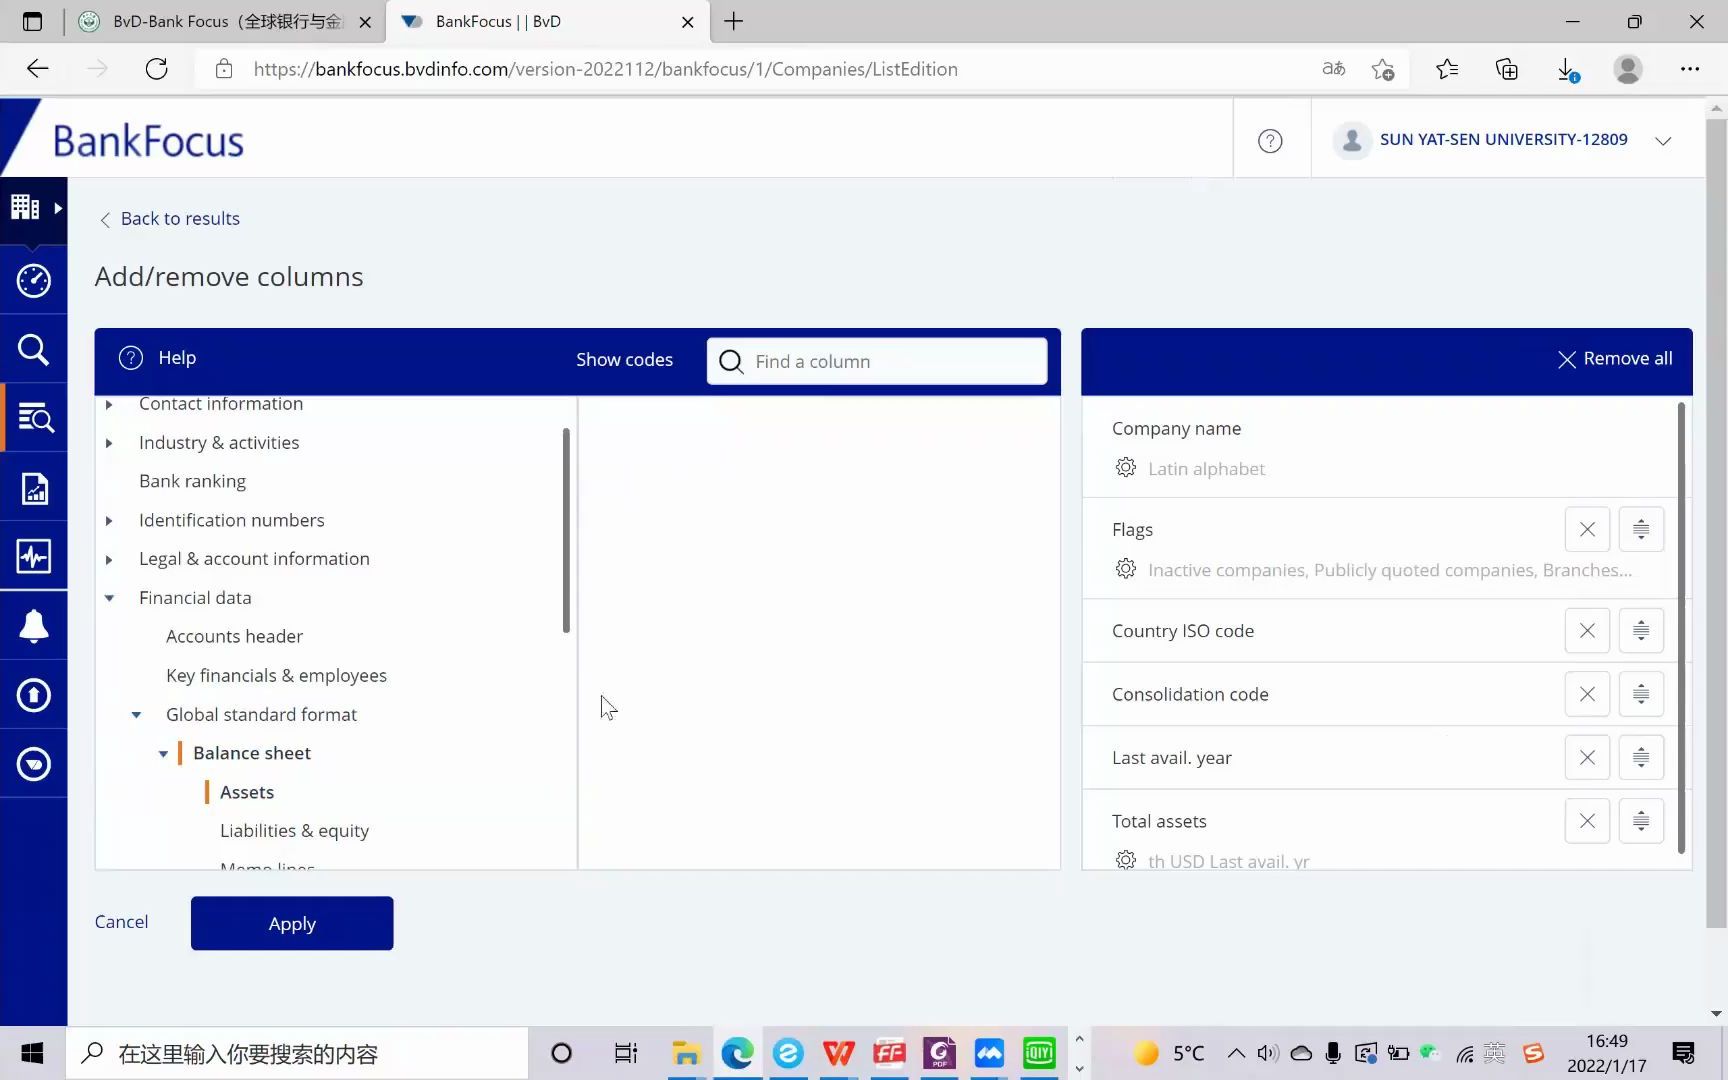Remove the Country ISO code column
The image size is (1728, 1080).
[1586, 630]
